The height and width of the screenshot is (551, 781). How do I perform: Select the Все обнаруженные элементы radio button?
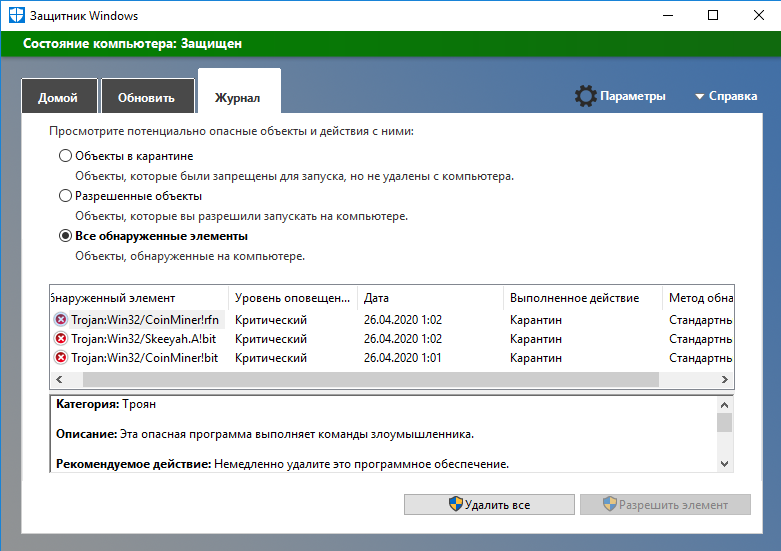(x=65, y=236)
